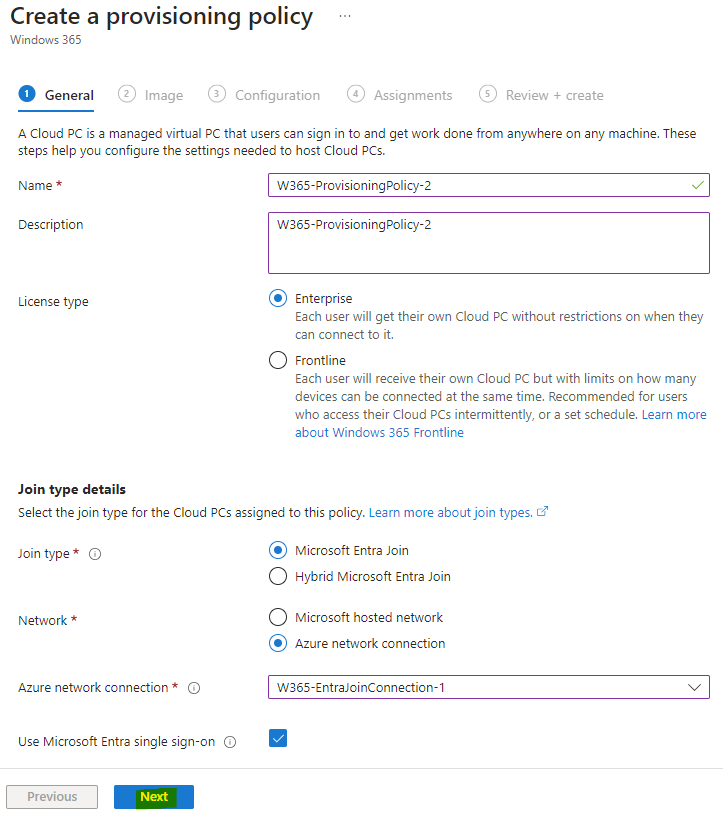Select Microsoft hosted network radio button
This screenshot has height=813, width=723.
(x=278, y=617)
